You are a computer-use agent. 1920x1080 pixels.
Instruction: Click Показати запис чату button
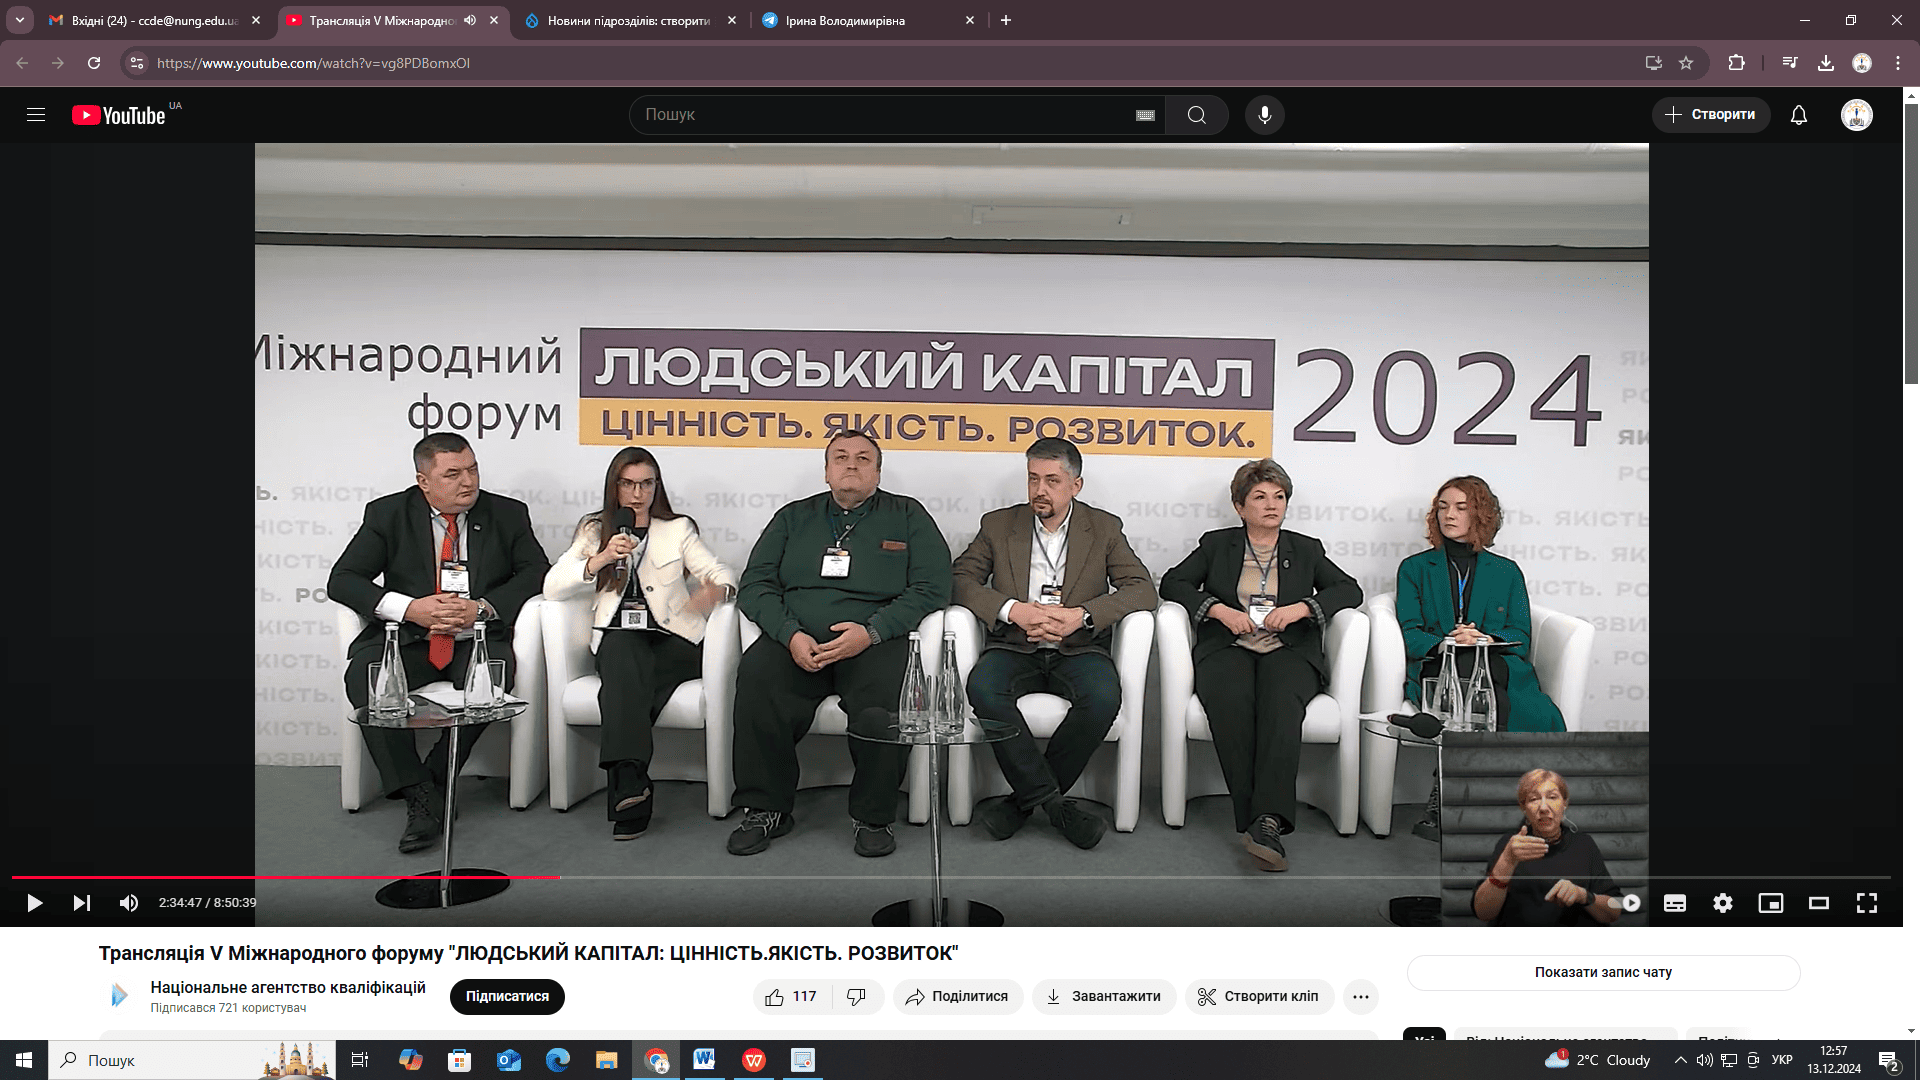tap(1603, 972)
